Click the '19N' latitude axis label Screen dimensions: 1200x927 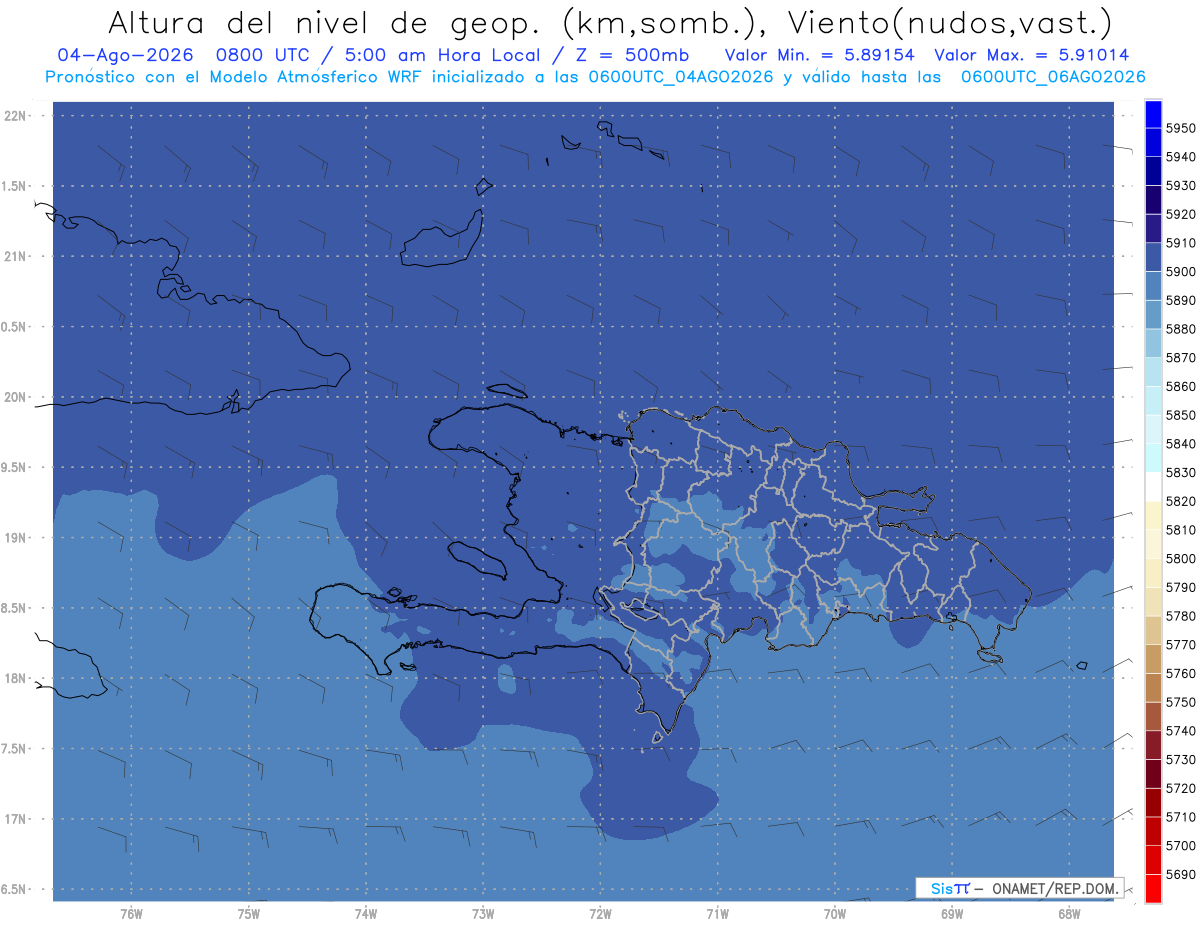(x=14, y=538)
